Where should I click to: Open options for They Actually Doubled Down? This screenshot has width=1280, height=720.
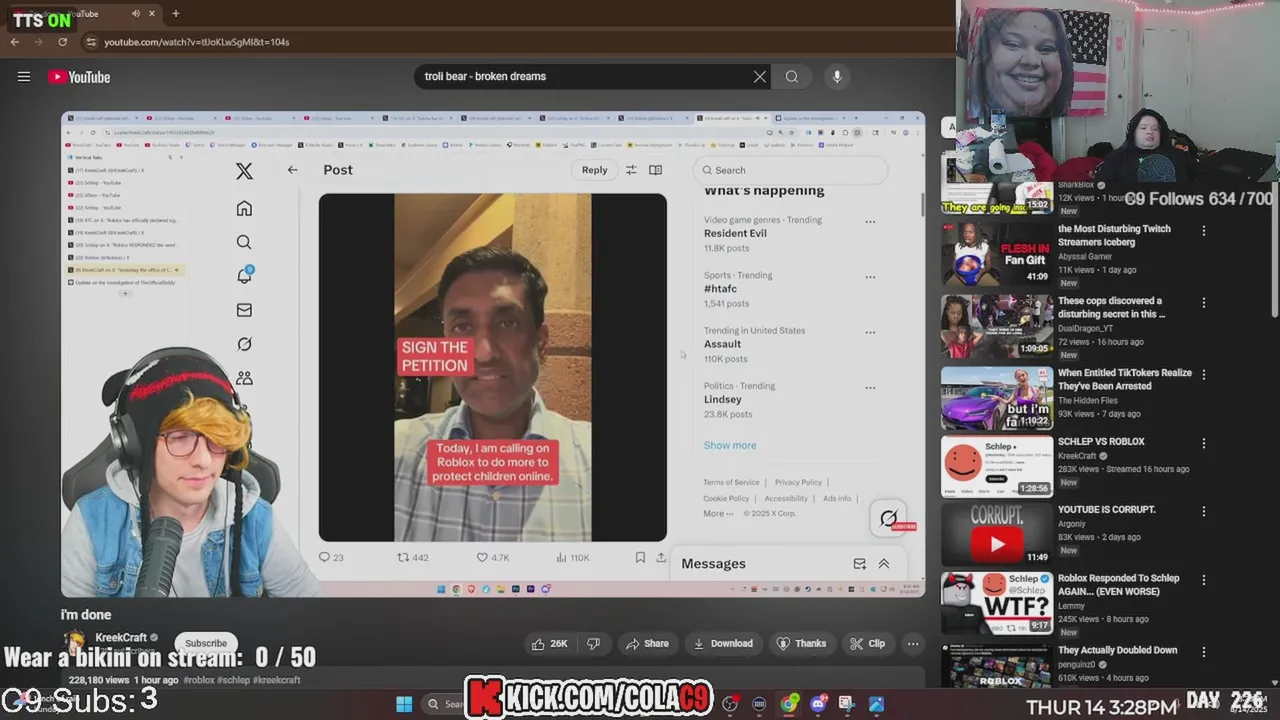(x=1204, y=652)
